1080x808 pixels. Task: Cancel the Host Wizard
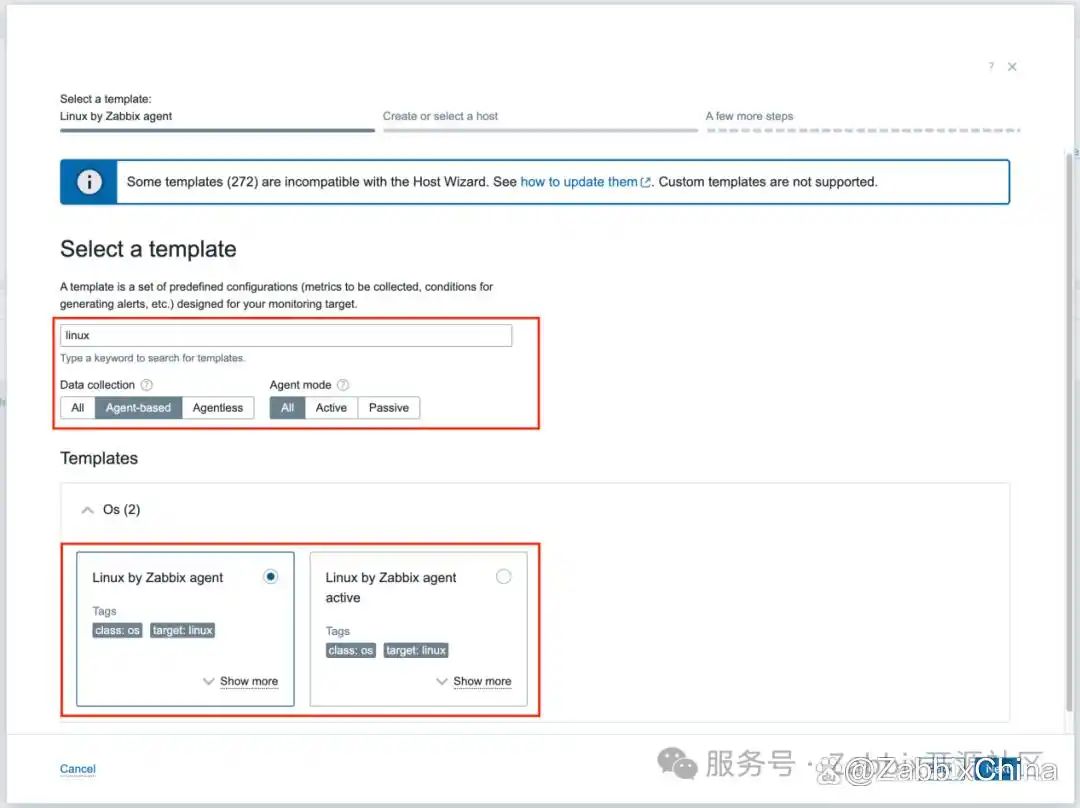[78, 769]
